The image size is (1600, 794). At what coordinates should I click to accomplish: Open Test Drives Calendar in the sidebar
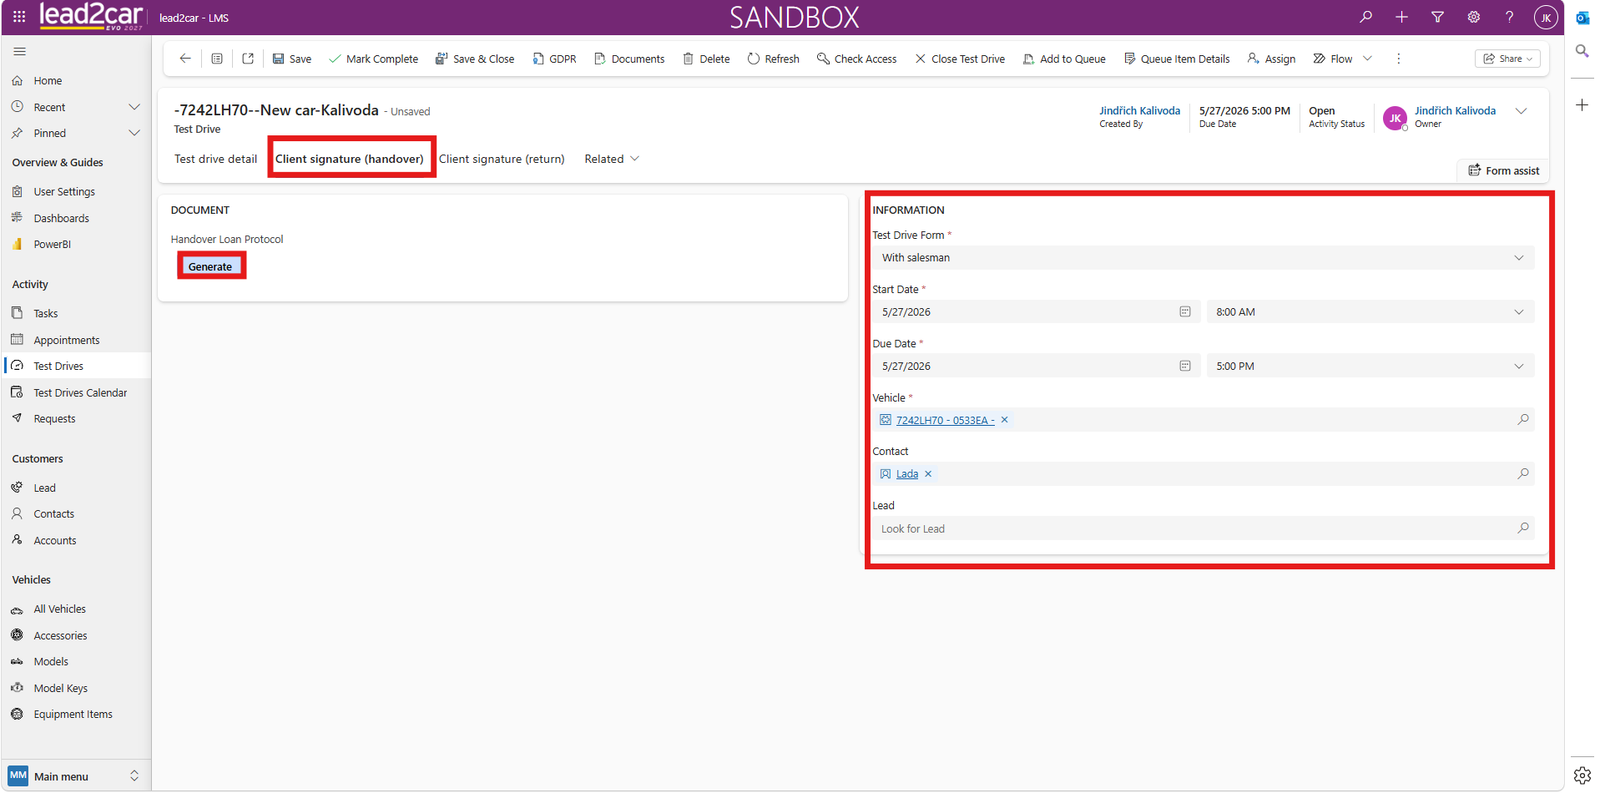click(80, 393)
